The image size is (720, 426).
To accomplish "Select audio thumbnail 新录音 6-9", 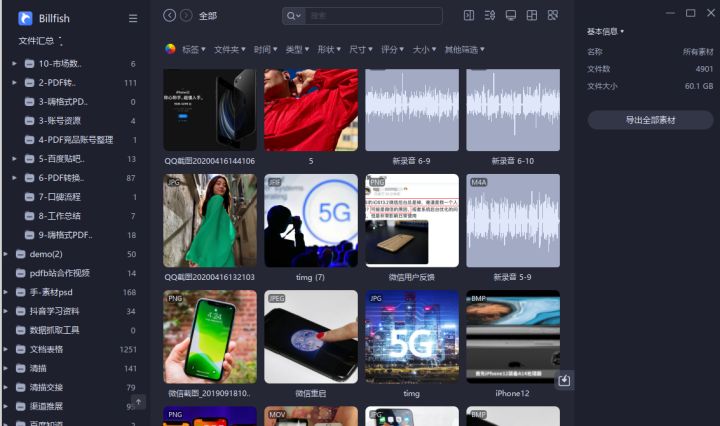I will pos(412,110).
